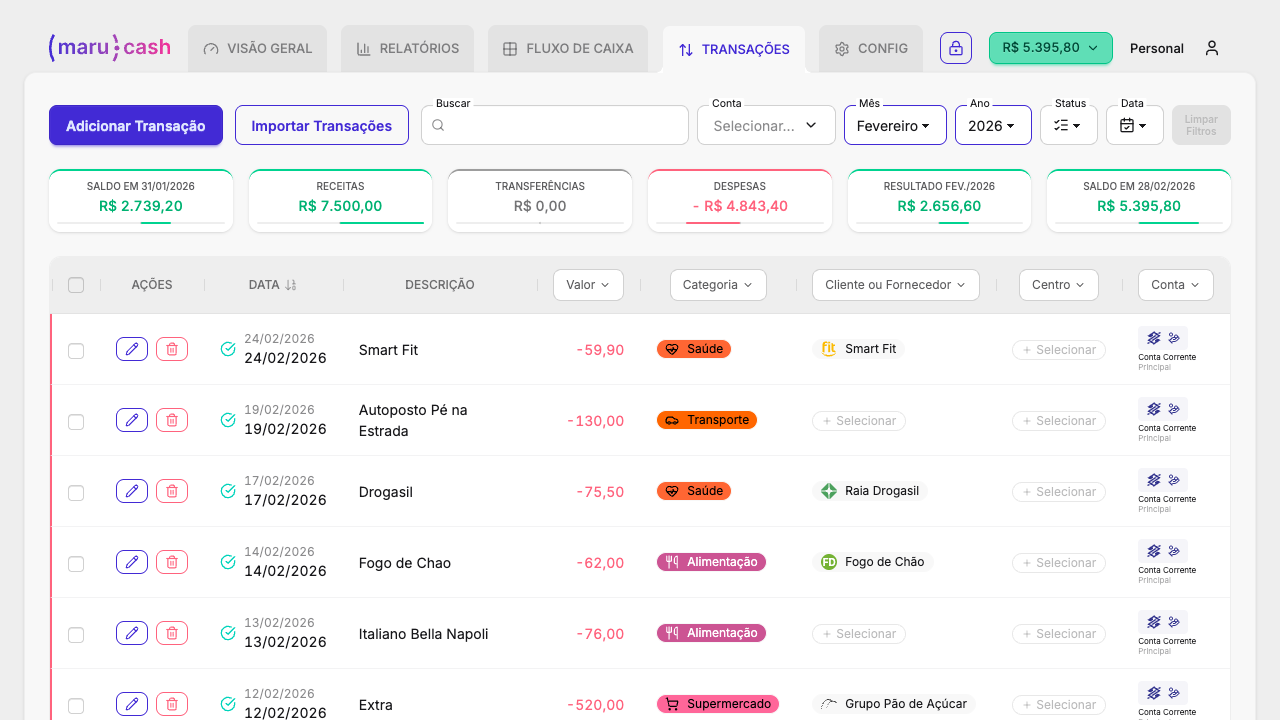This screenshot has width=1280, height=720.
Task: Click the Importar Transações button
Action: [321, 125]
